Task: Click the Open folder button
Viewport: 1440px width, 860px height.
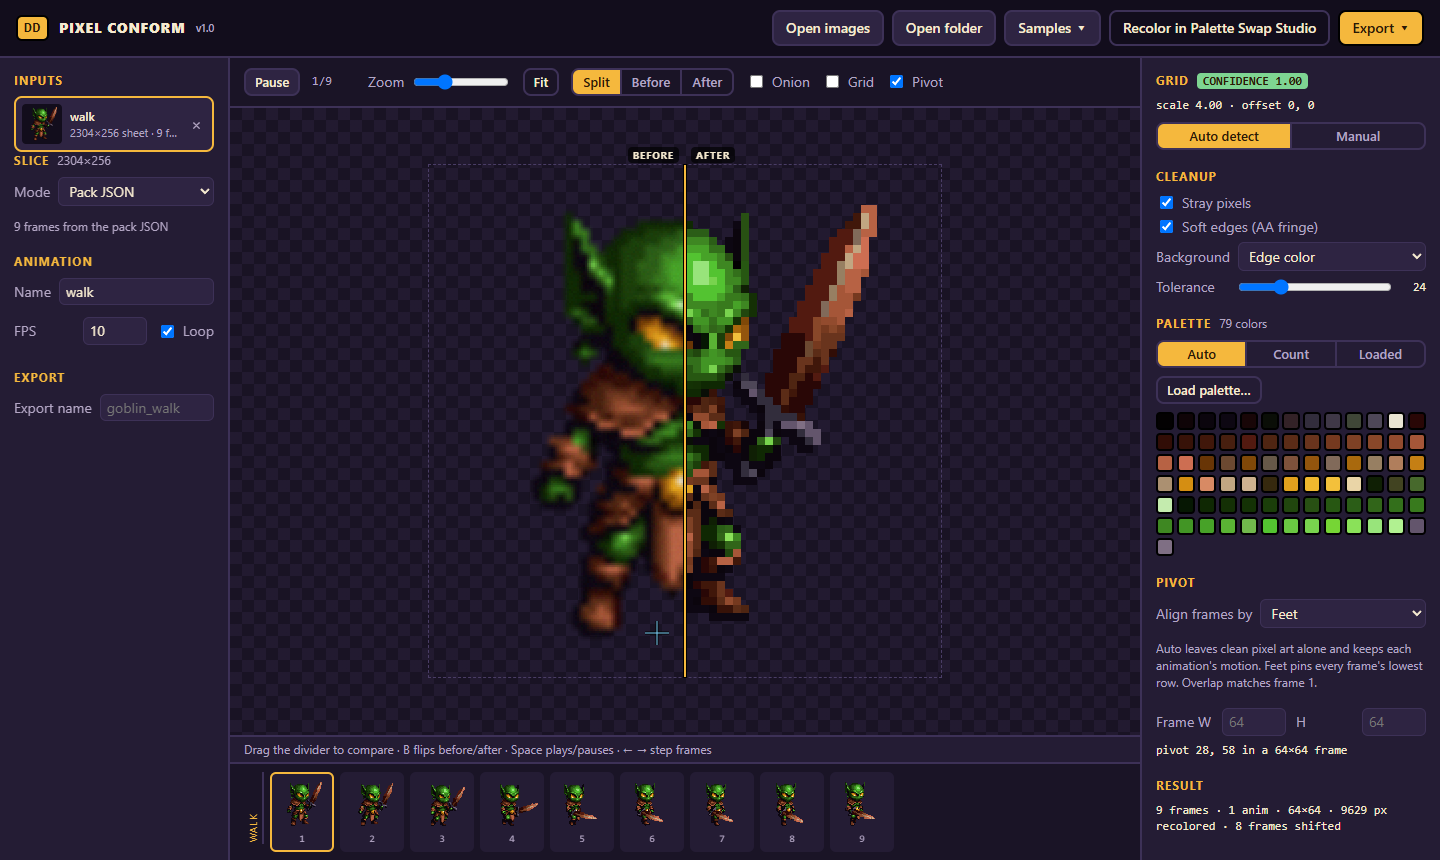Action: tap(944, 28)
